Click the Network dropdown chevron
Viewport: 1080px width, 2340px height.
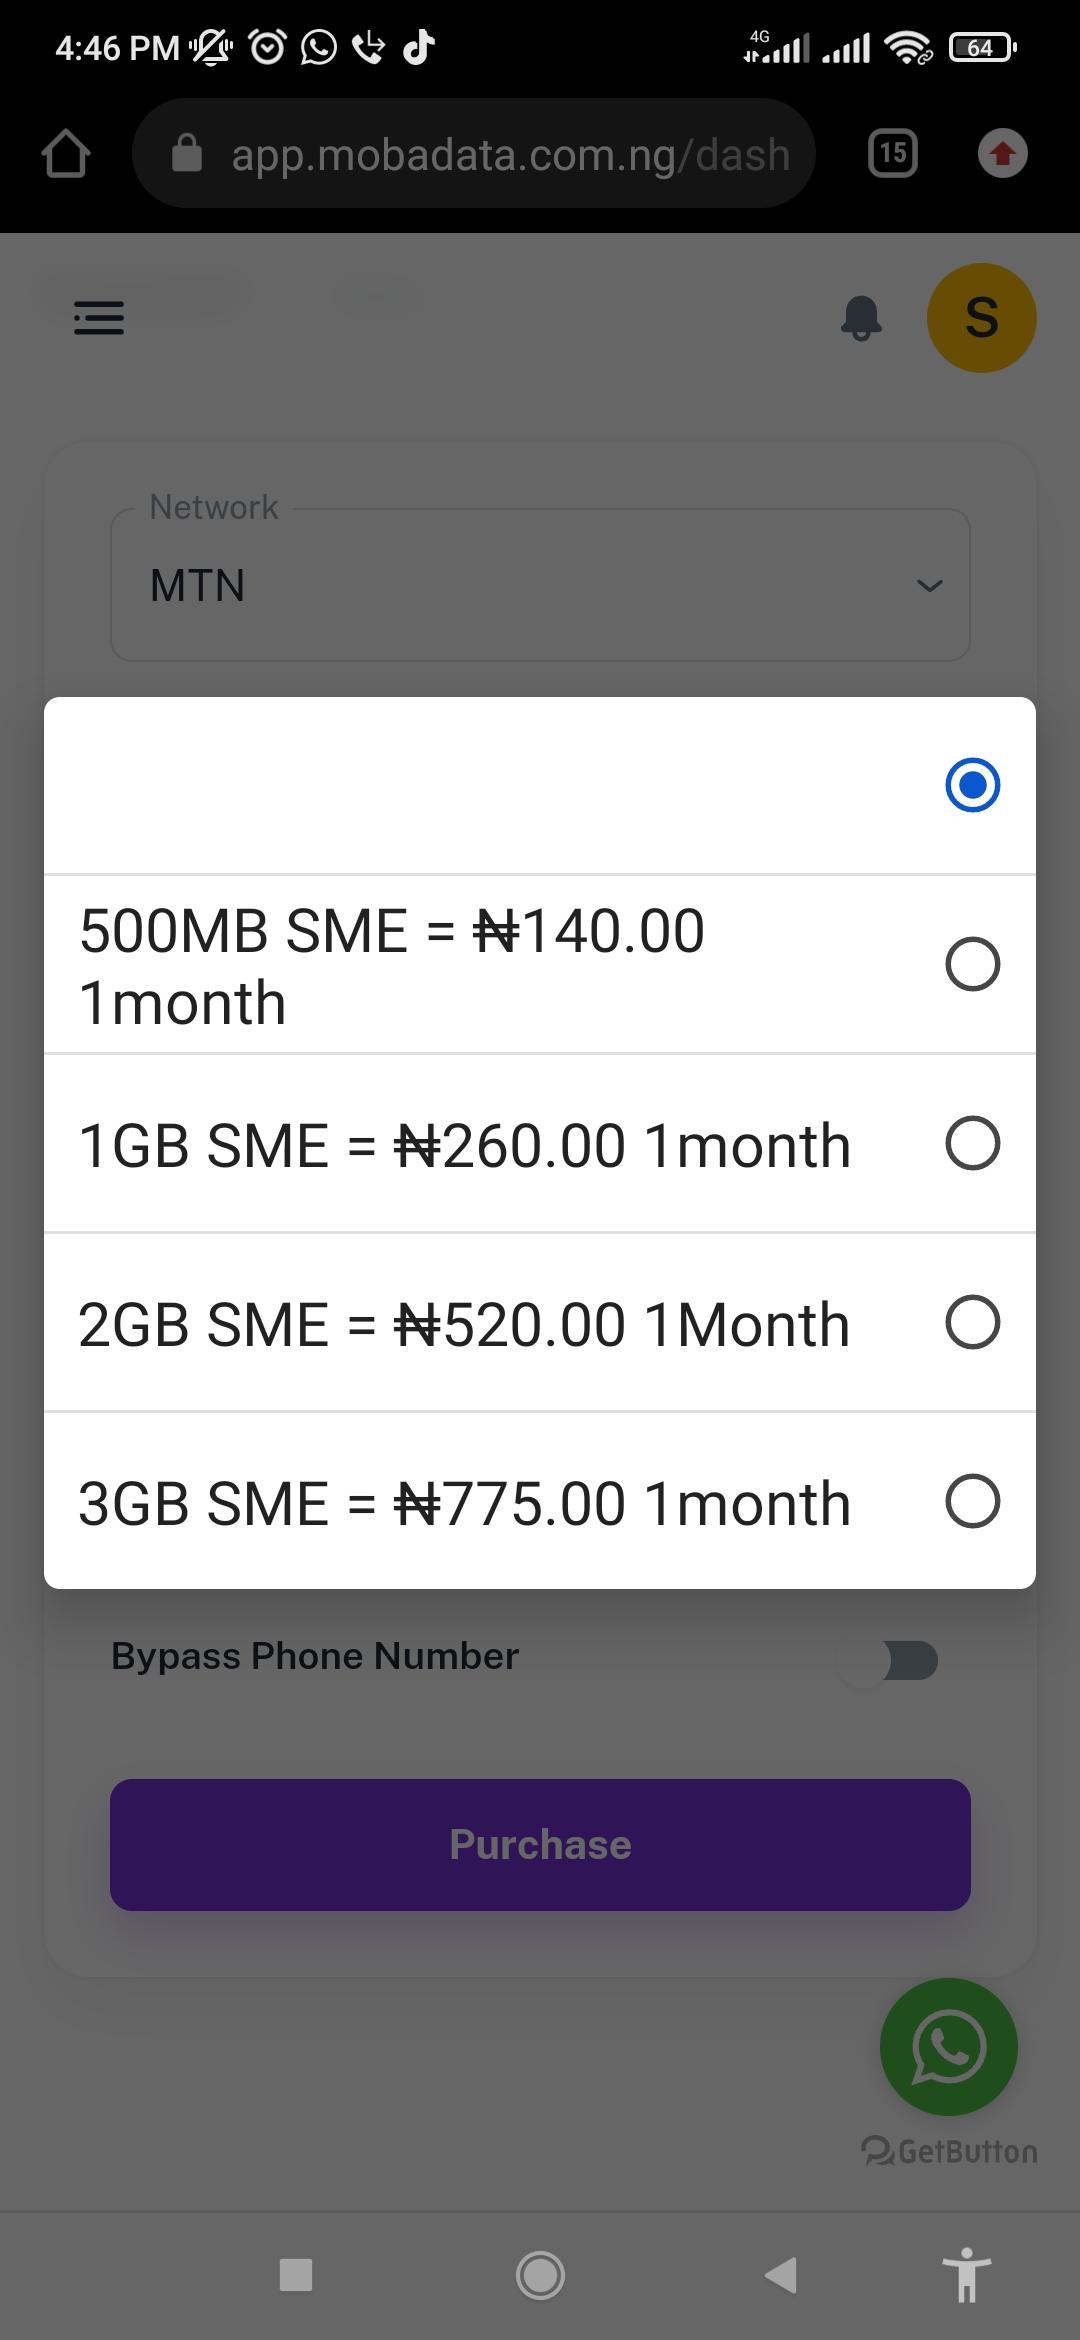(x=930, y=586)
